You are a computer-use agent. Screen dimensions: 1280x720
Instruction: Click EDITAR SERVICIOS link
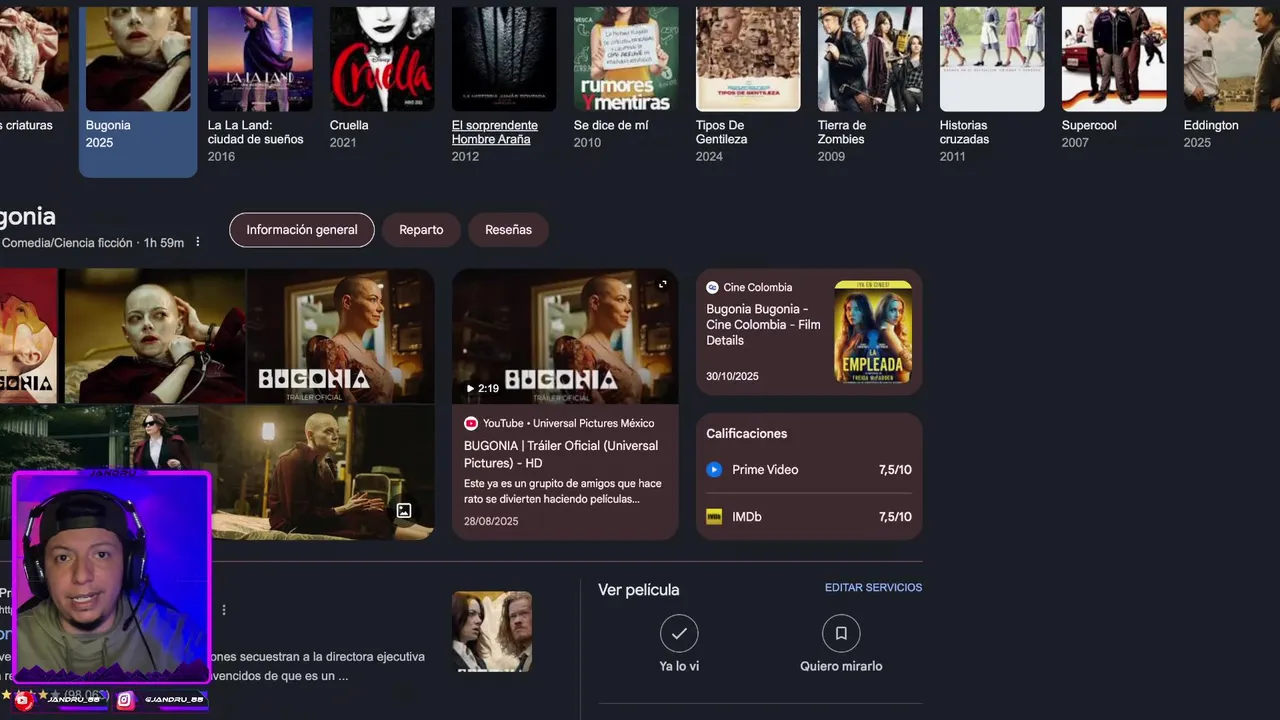tap(873, 588)
